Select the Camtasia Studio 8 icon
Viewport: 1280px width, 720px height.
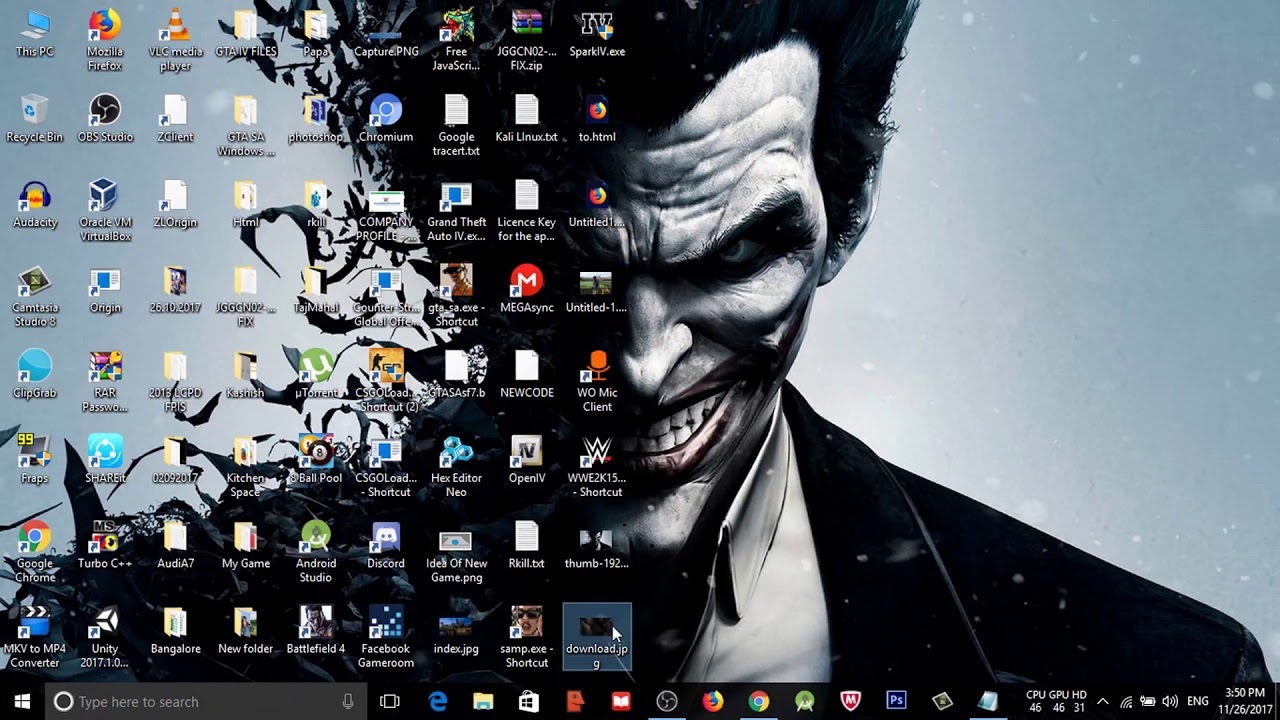pyautogui.click(x=35, y=296)
